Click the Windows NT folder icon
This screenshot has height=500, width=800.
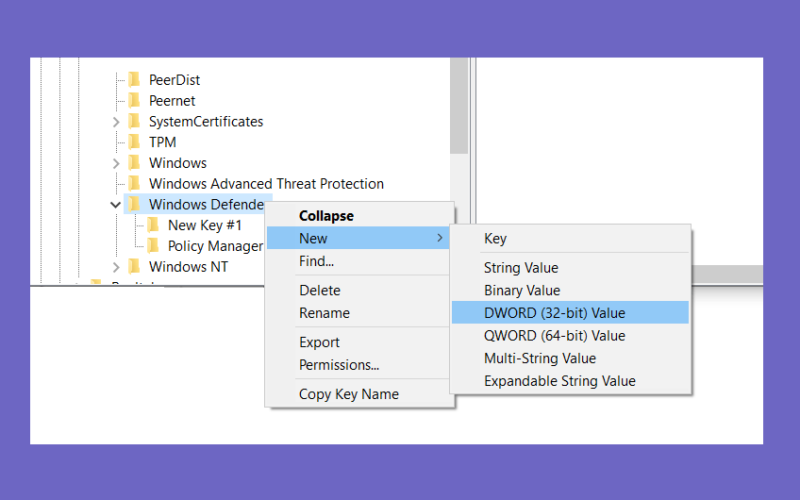(134, 267)
